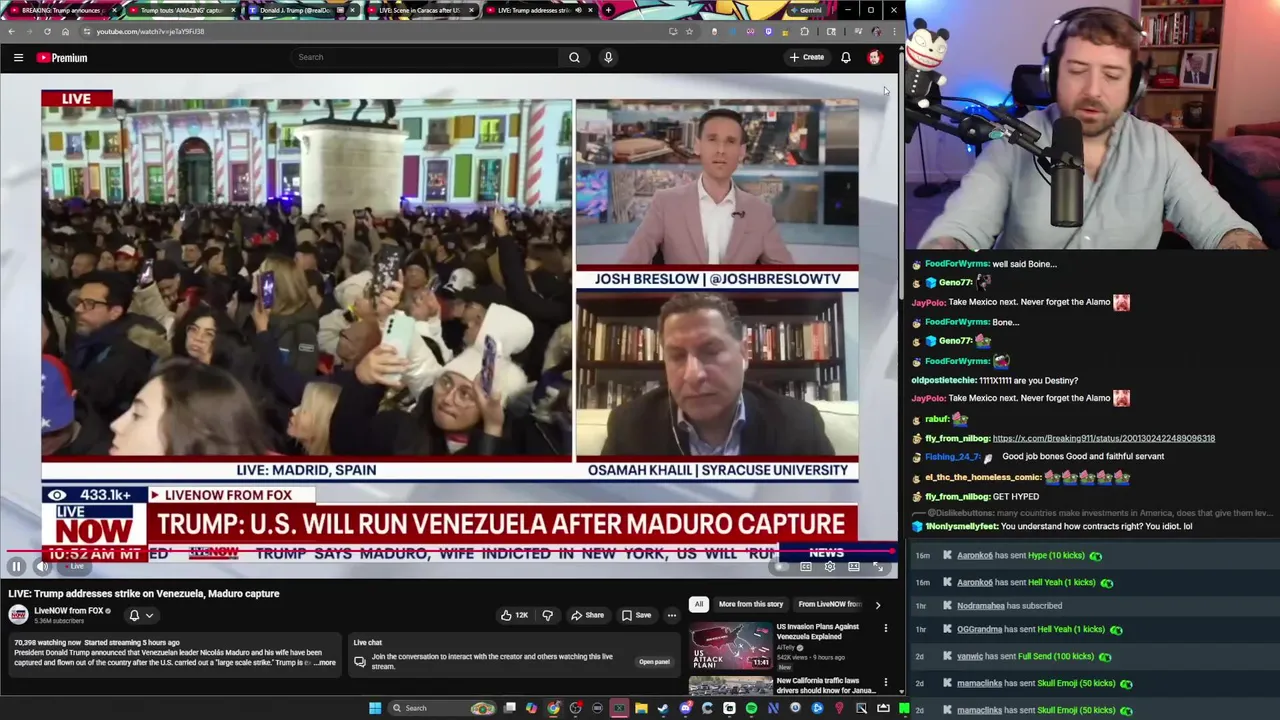Open a new browser tab
The height and width of the screenshot is (720, 1280).
[x=608, y=10]
